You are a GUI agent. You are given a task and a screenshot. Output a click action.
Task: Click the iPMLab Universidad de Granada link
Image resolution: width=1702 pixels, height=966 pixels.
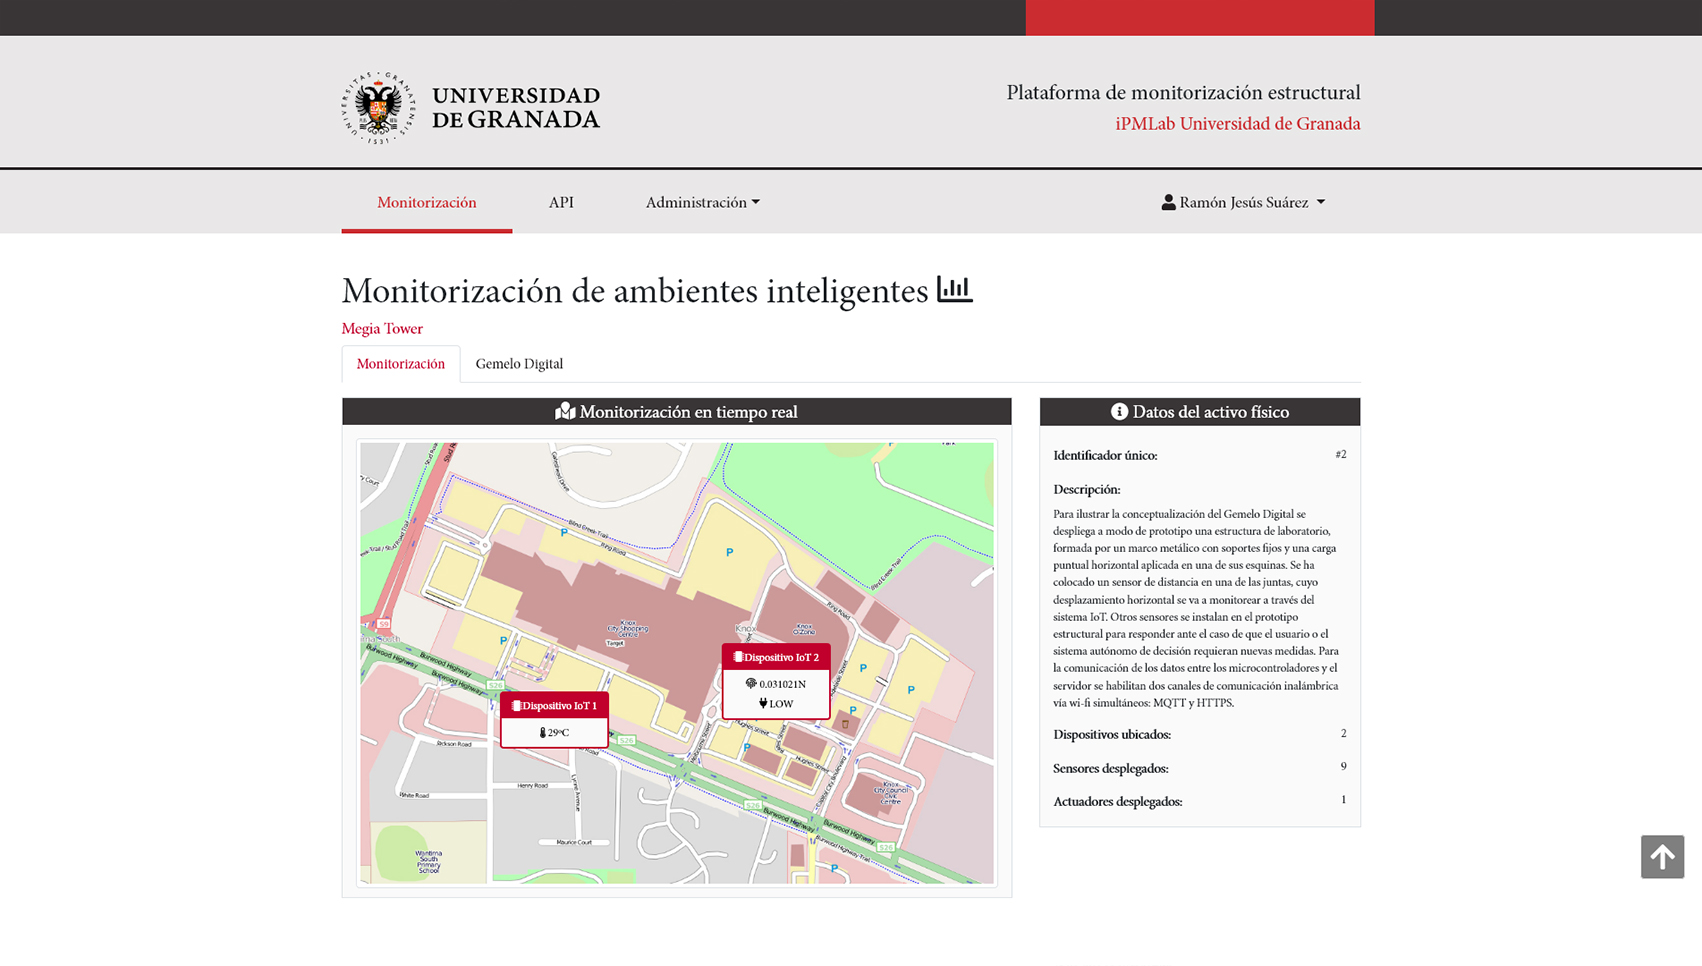[1239, 123]
